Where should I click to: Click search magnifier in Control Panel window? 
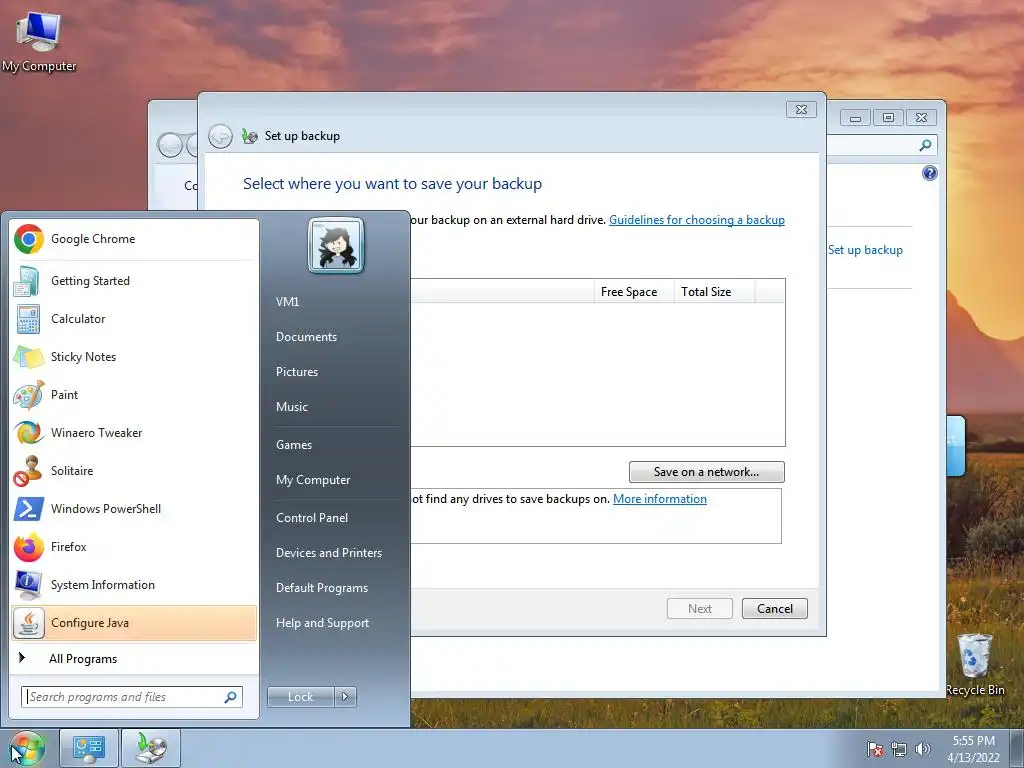click(x=925, y=145)
